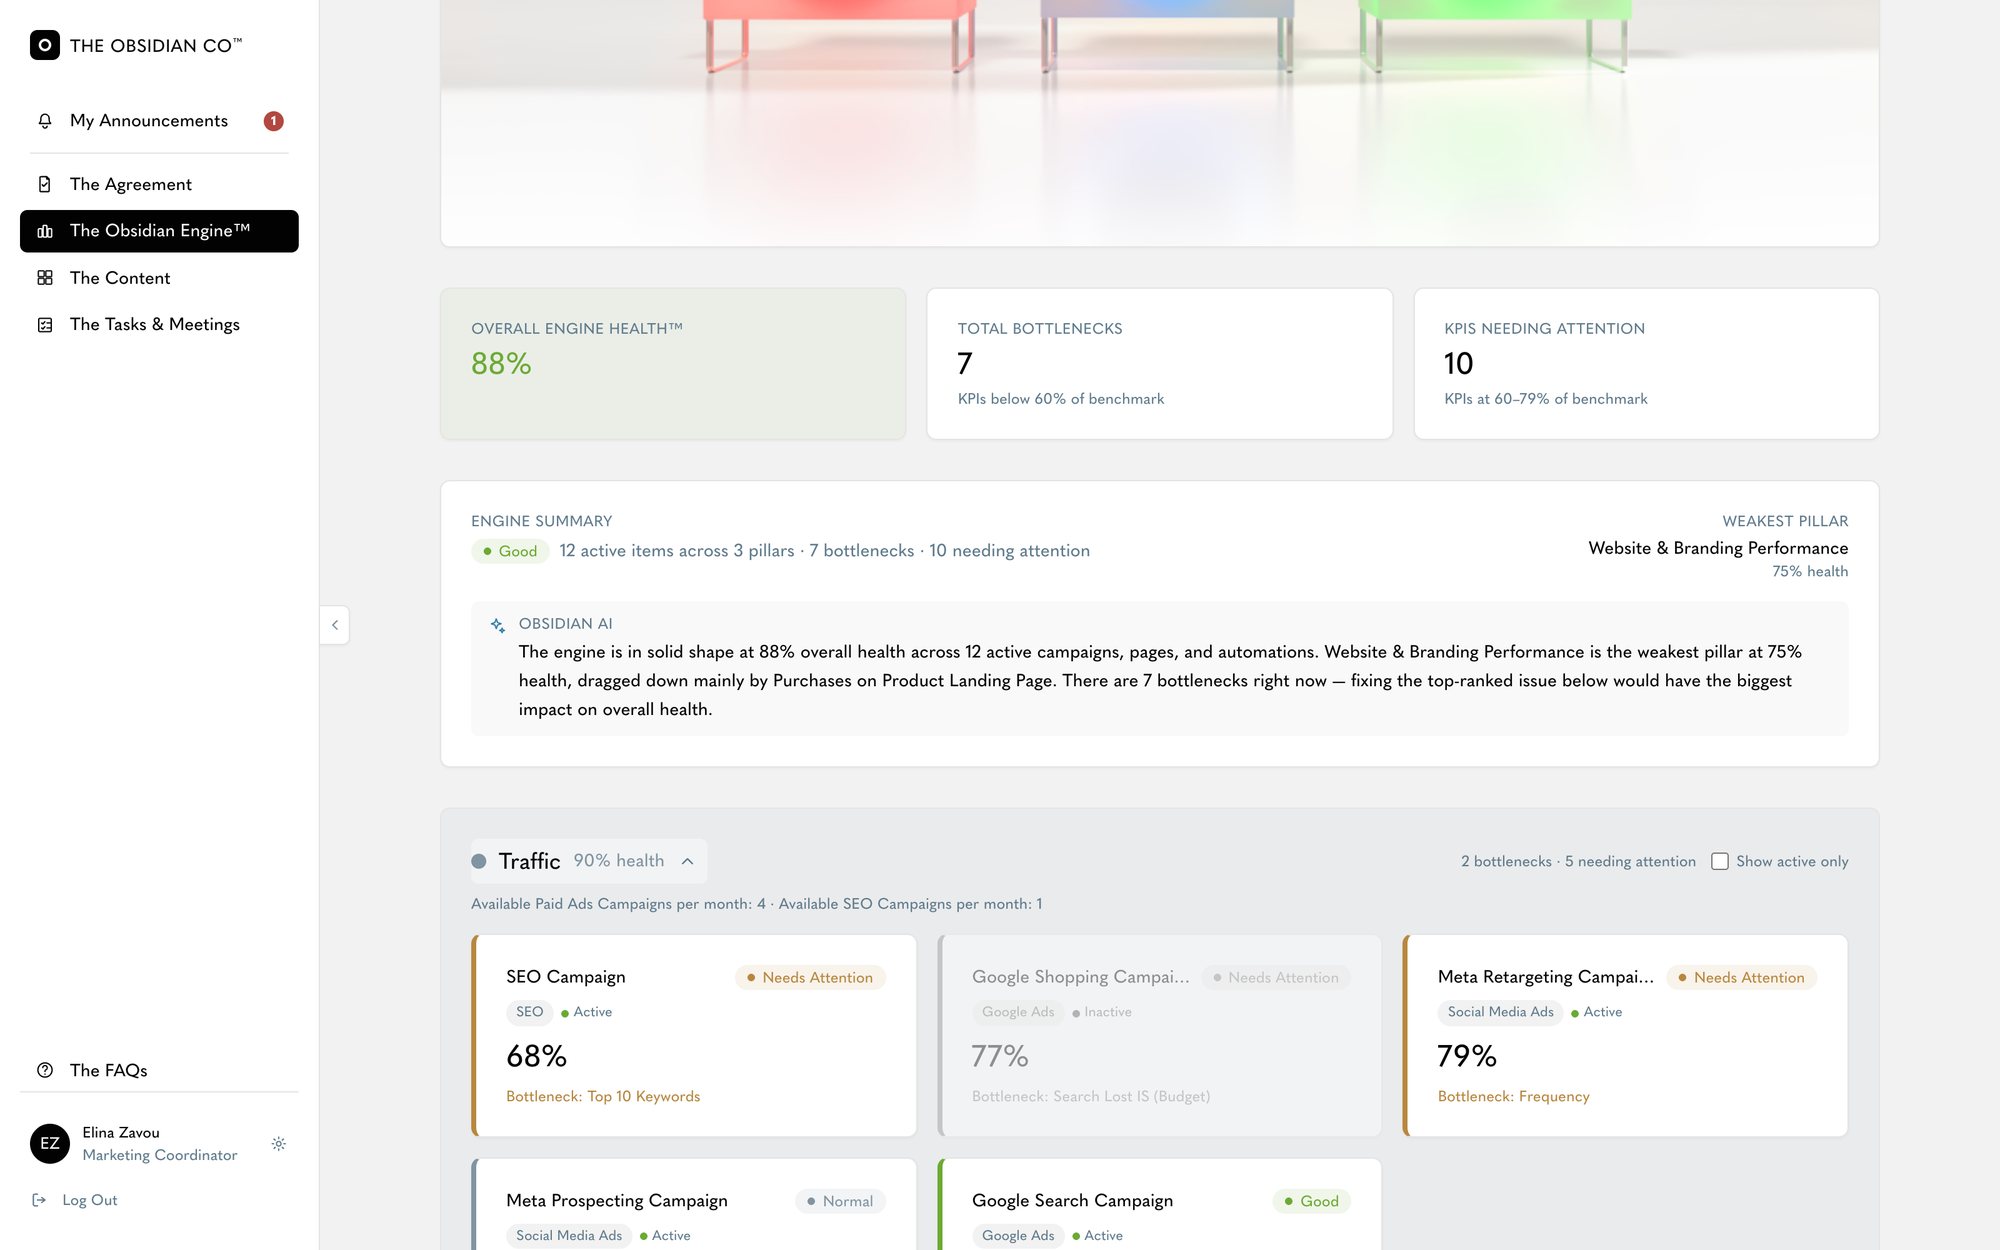Navigate to The Tasks & Meetings
2000x1250 pixels.
pos(159,325)
